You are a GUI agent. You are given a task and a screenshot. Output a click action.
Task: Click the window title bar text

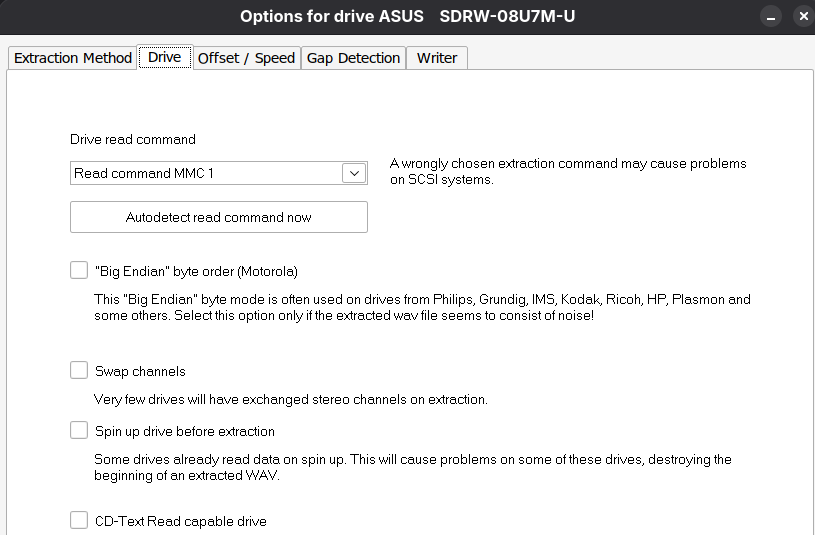[x=407, y=17]
